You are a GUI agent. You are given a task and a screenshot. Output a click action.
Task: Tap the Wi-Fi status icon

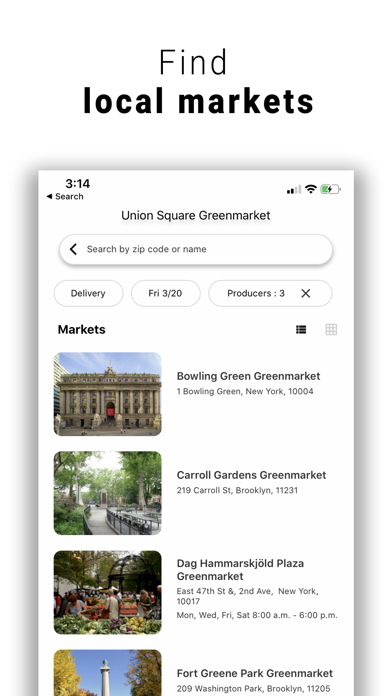[311, 189]
